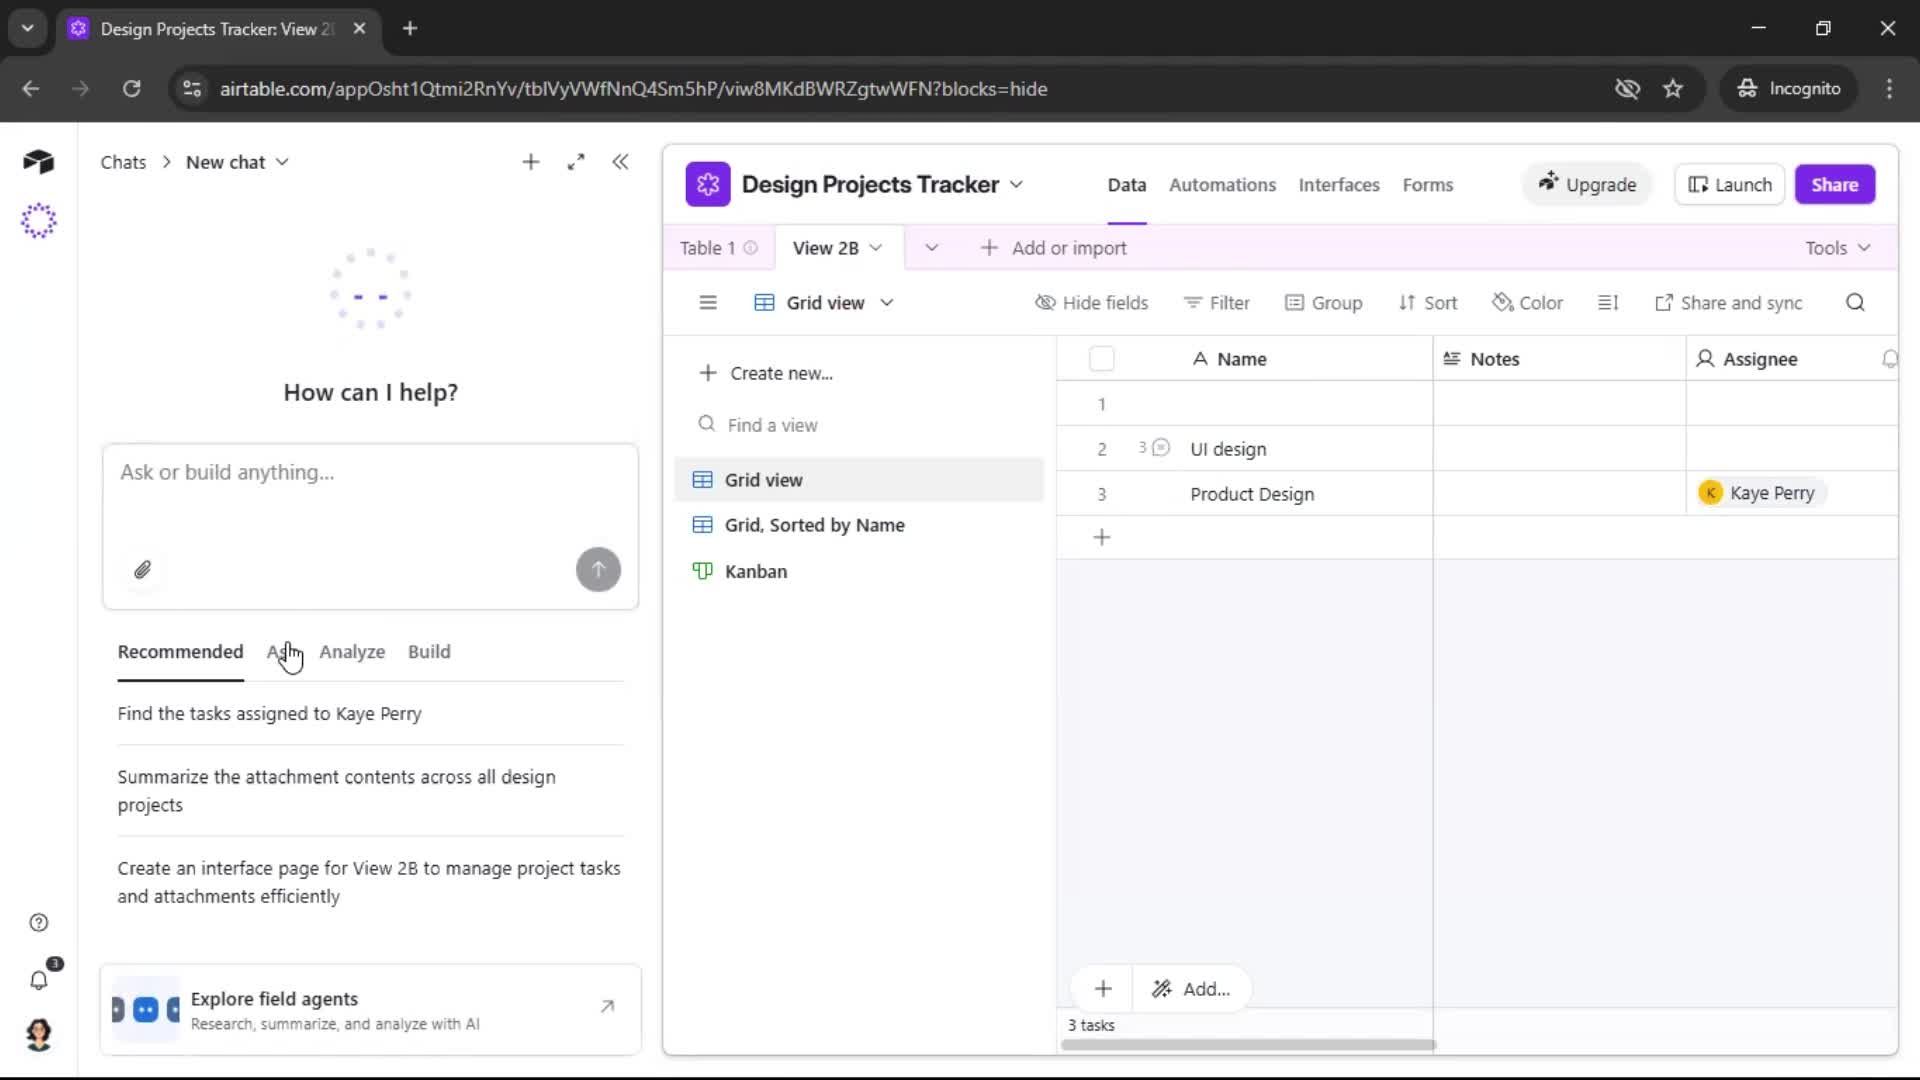Viewport: 1920px width, 1080px height.
Task: Open the row height settings icon
Action: [1608, 302]
